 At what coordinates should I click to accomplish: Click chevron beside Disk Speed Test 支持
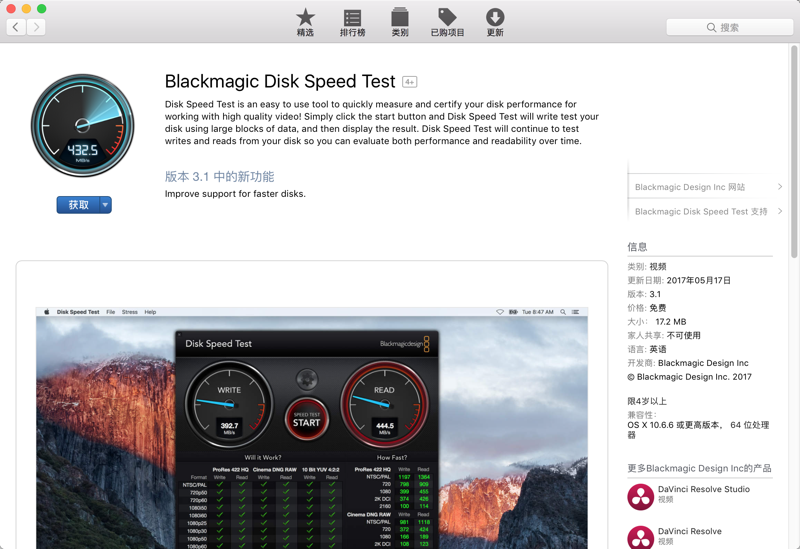(x=780, y=211)
